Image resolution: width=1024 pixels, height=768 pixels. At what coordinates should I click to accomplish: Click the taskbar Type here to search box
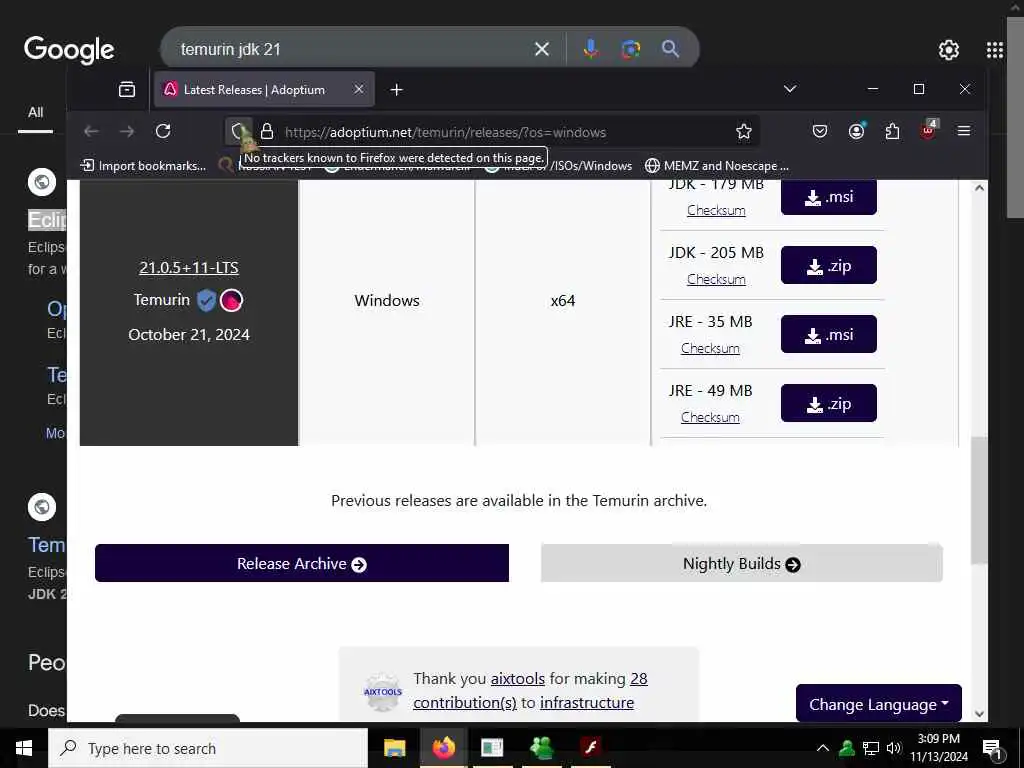click(x=208, y=748)
